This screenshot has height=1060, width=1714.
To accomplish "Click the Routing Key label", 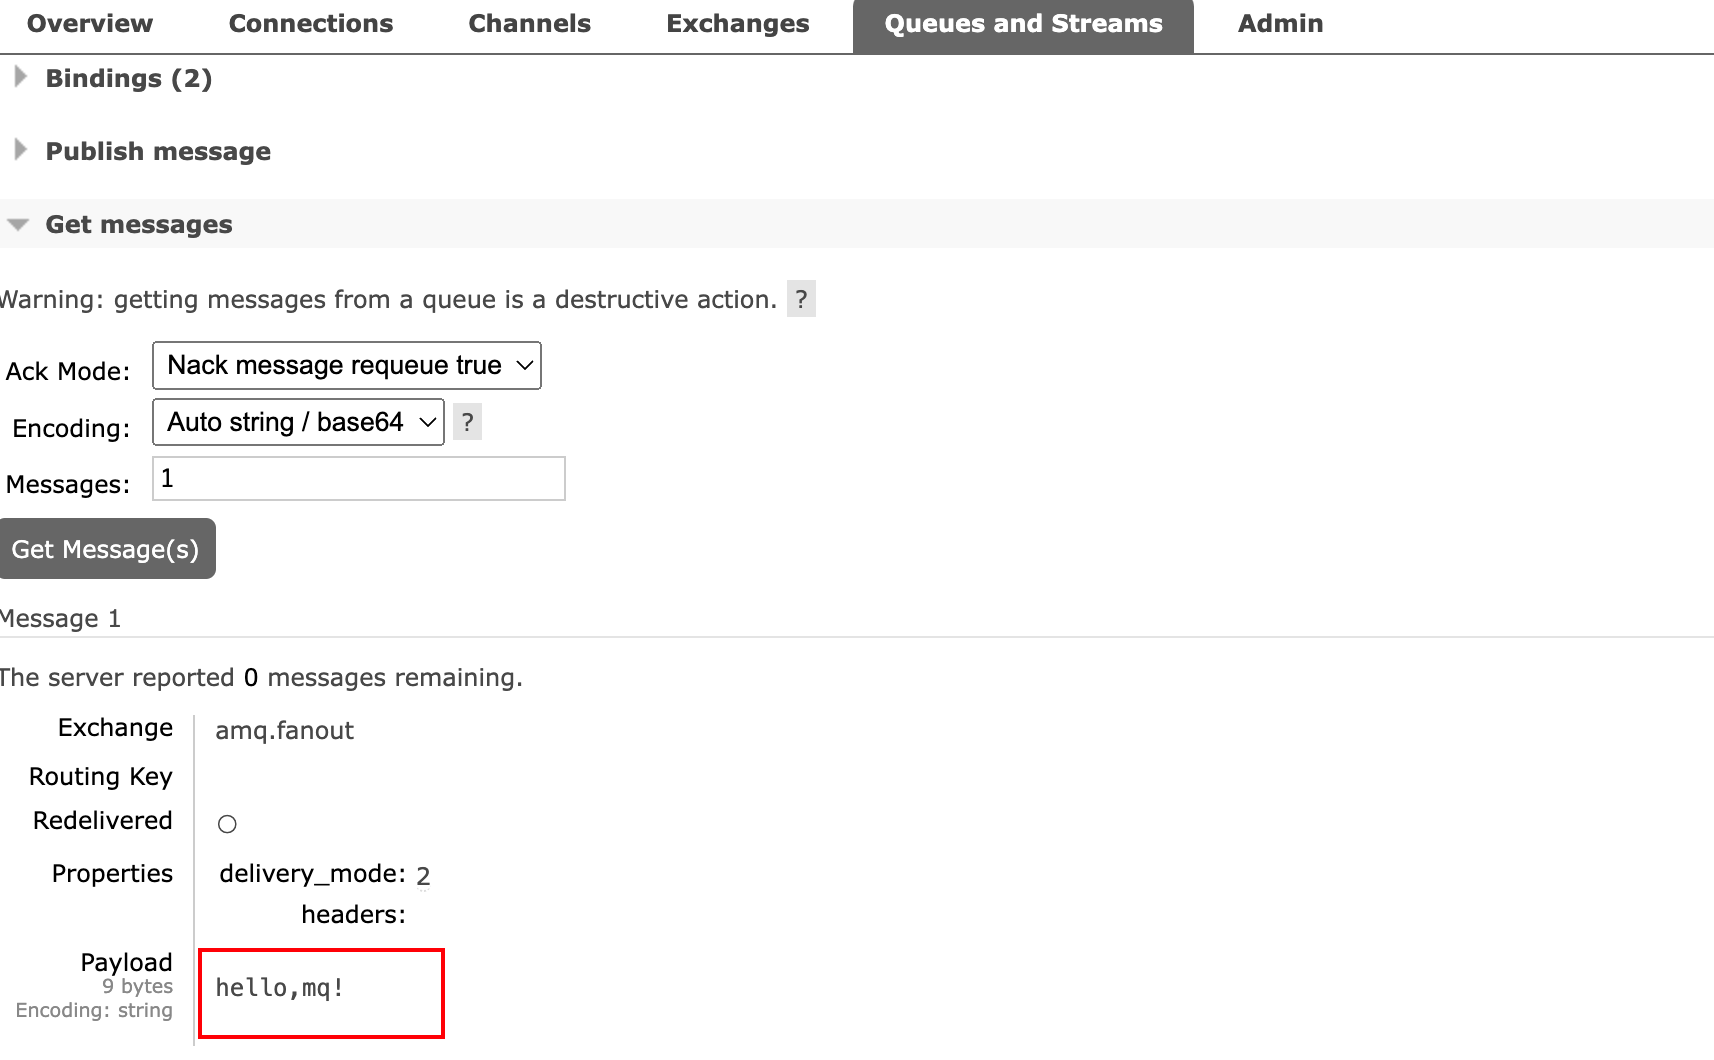I will coord(101,777).
